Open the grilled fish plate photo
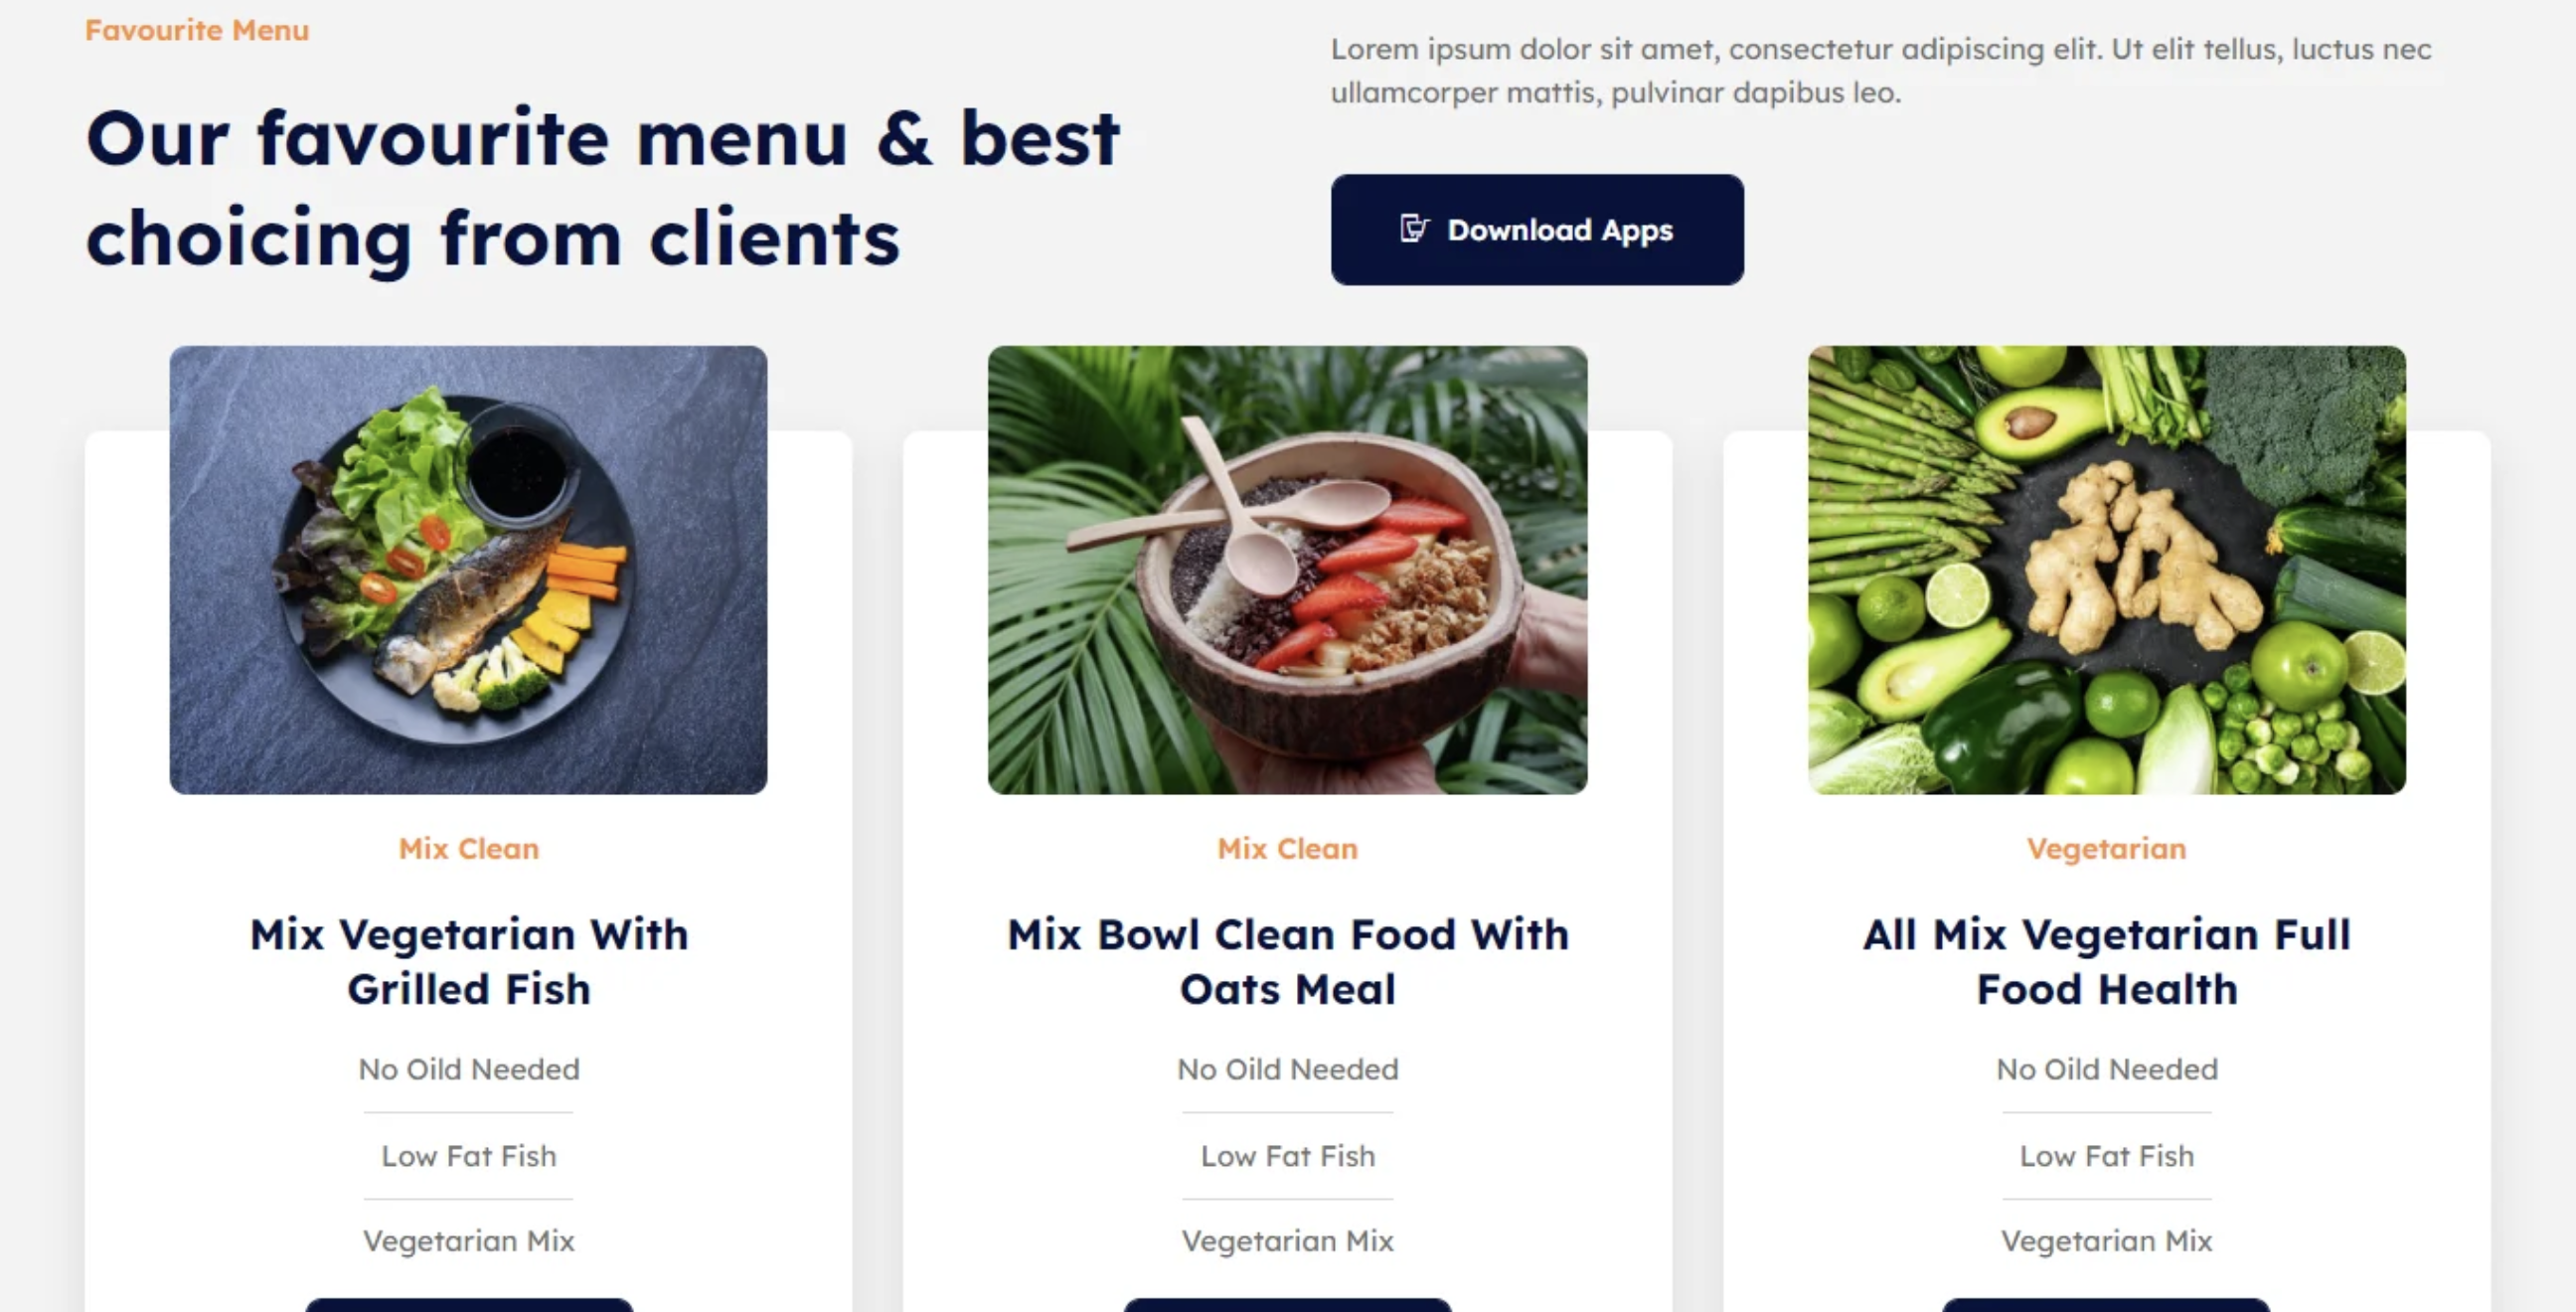This screenshot has width=2576, height=1312. point(469,570)
